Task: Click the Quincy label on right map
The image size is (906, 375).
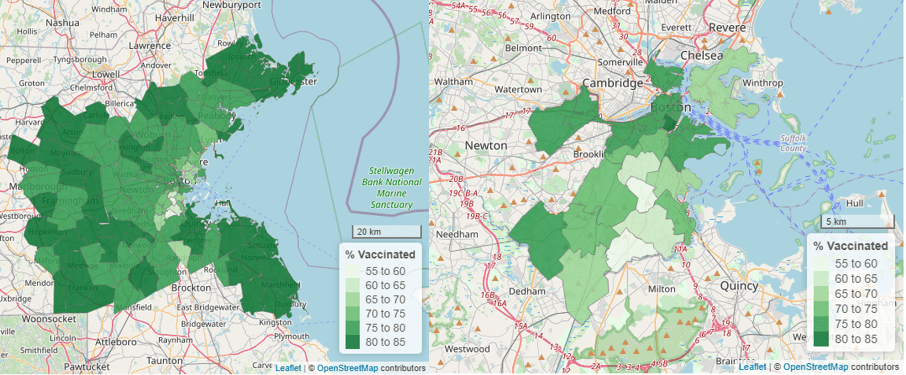Action: tap(739, 286)
